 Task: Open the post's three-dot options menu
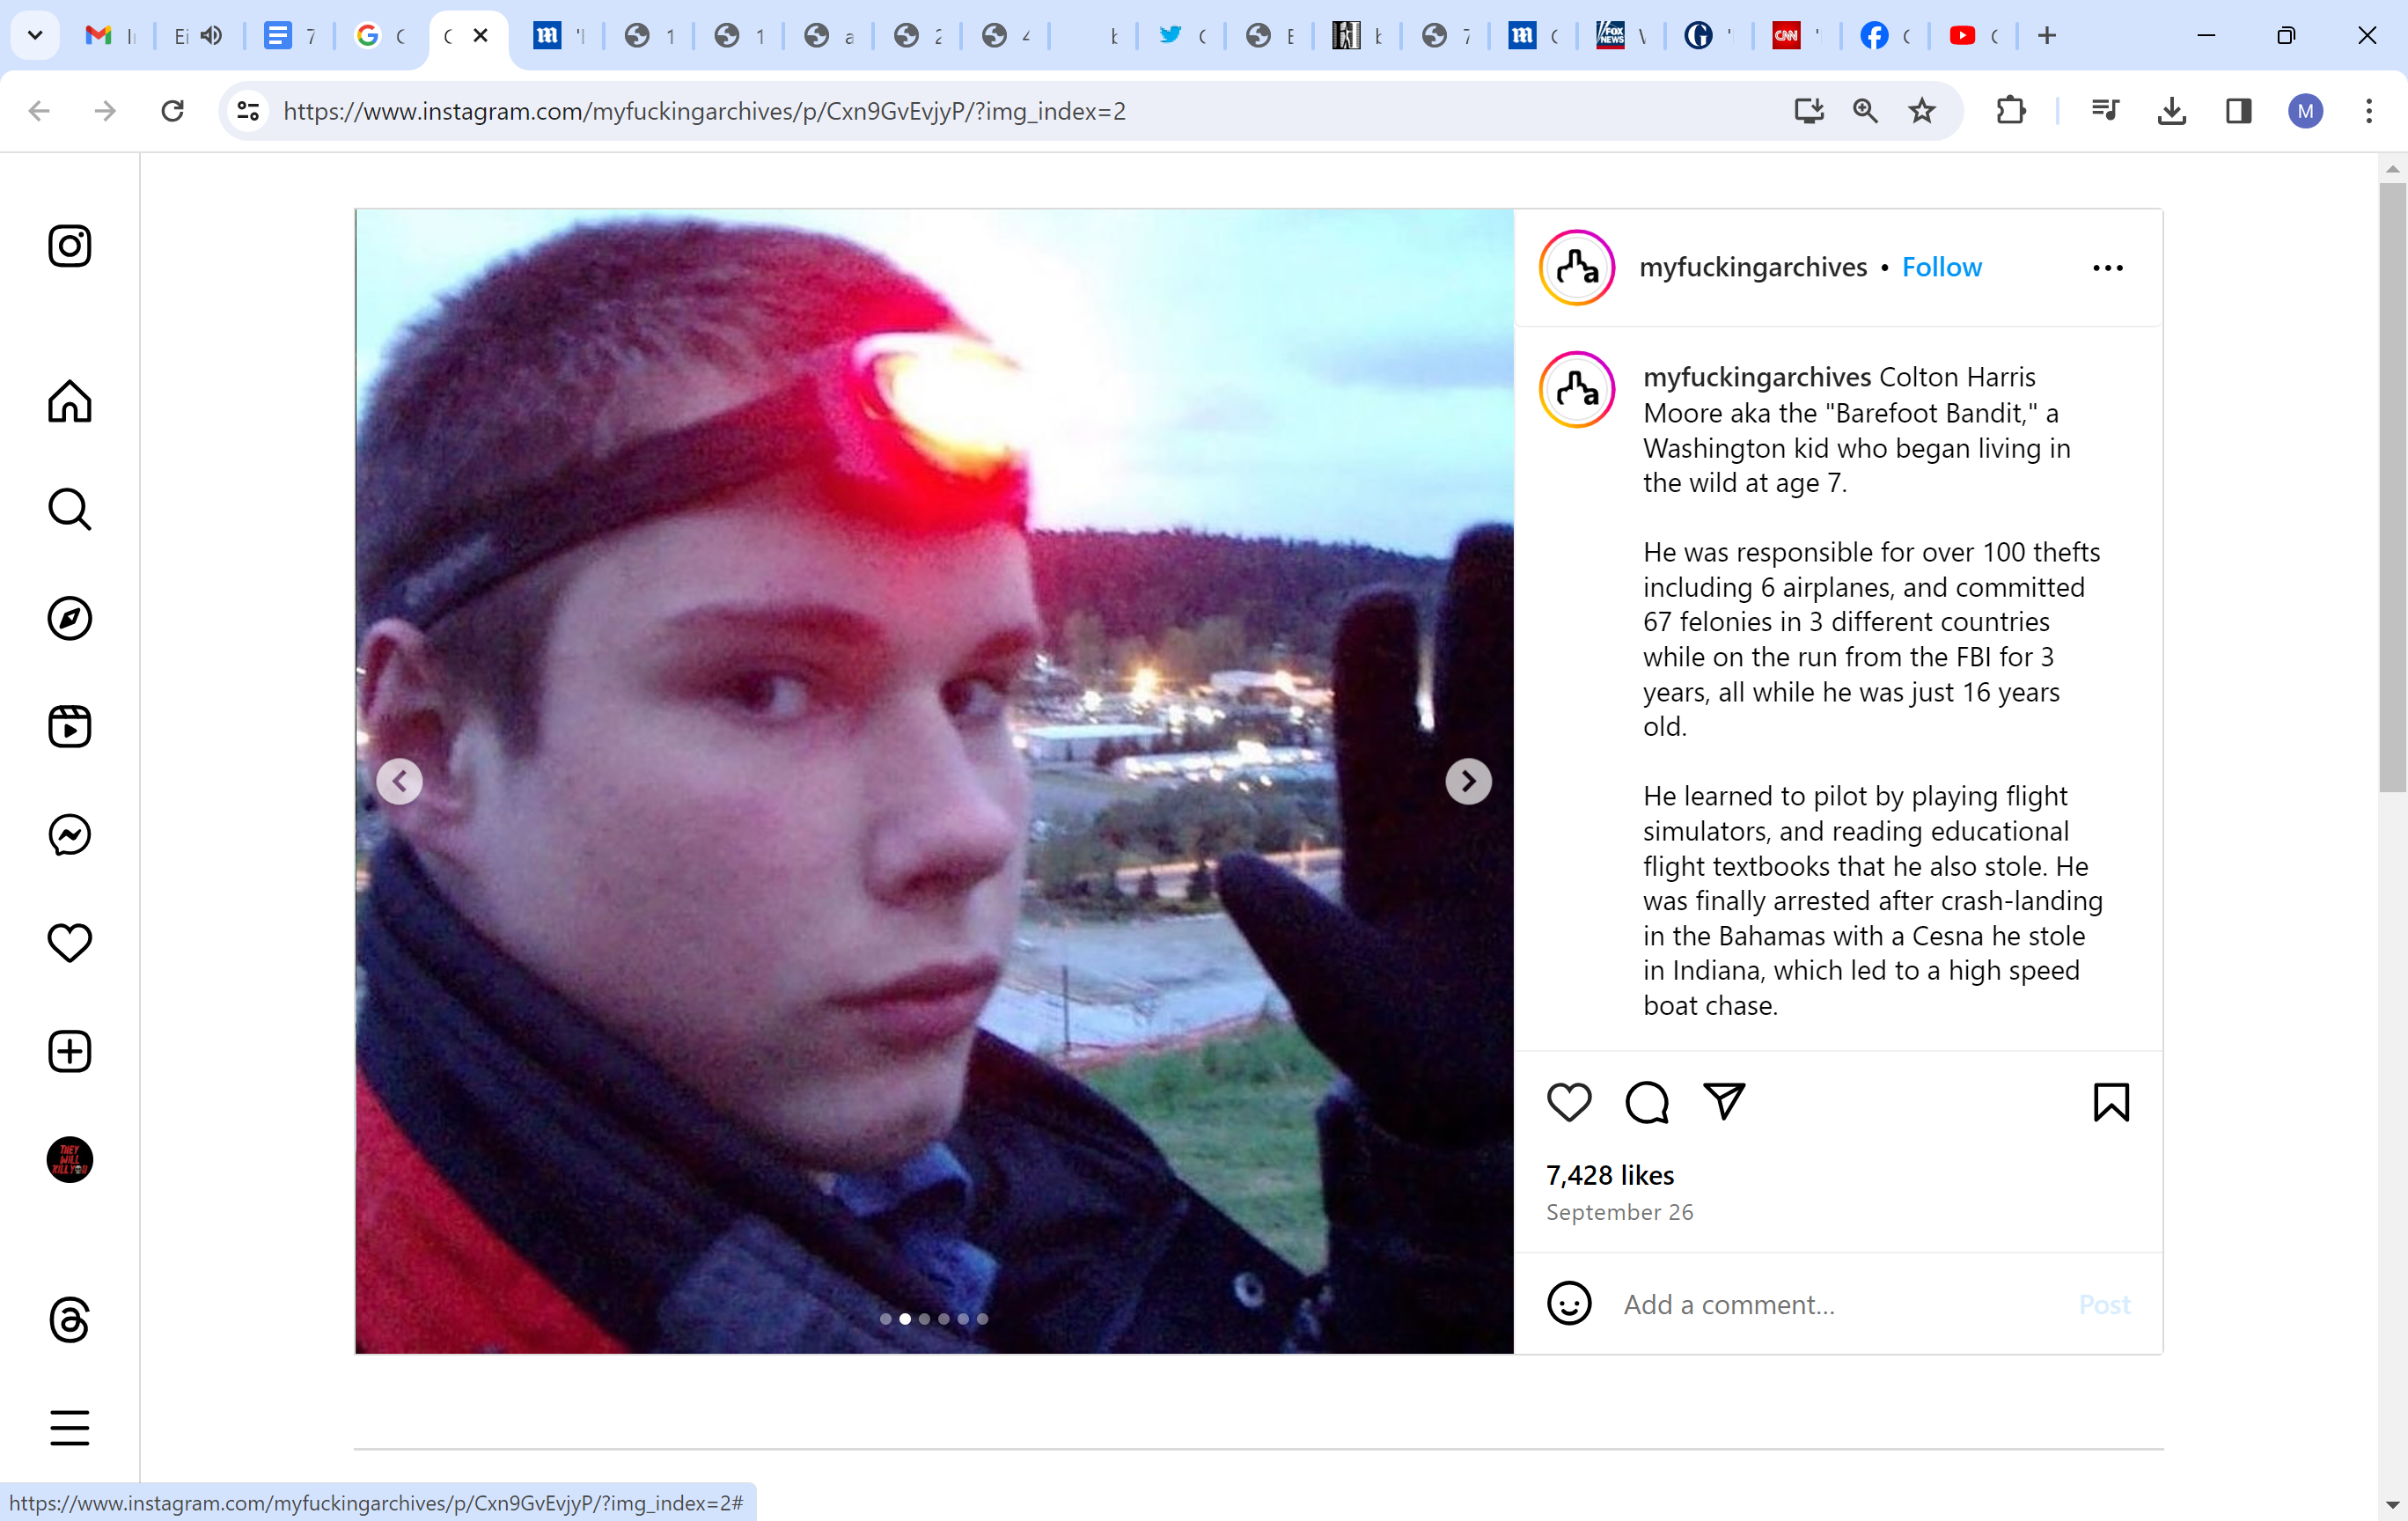click(2108, 268)
